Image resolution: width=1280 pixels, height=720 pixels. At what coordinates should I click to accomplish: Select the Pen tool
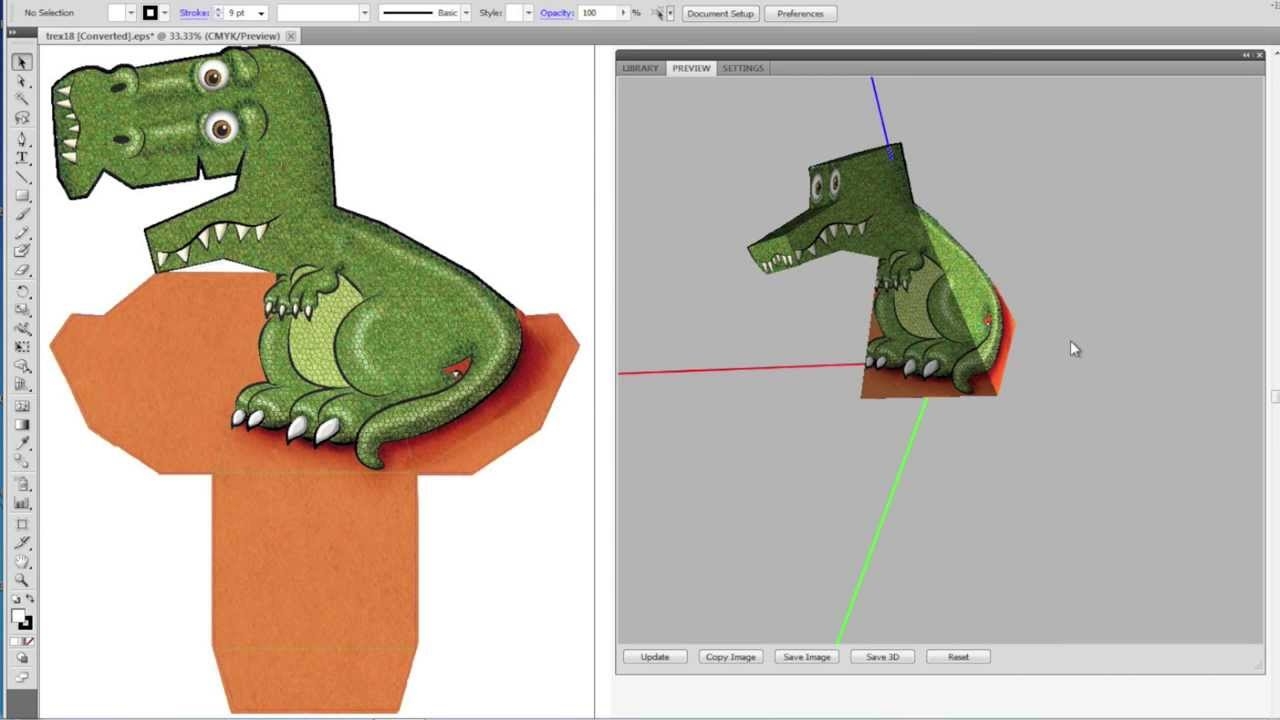(x=21, y=138)
